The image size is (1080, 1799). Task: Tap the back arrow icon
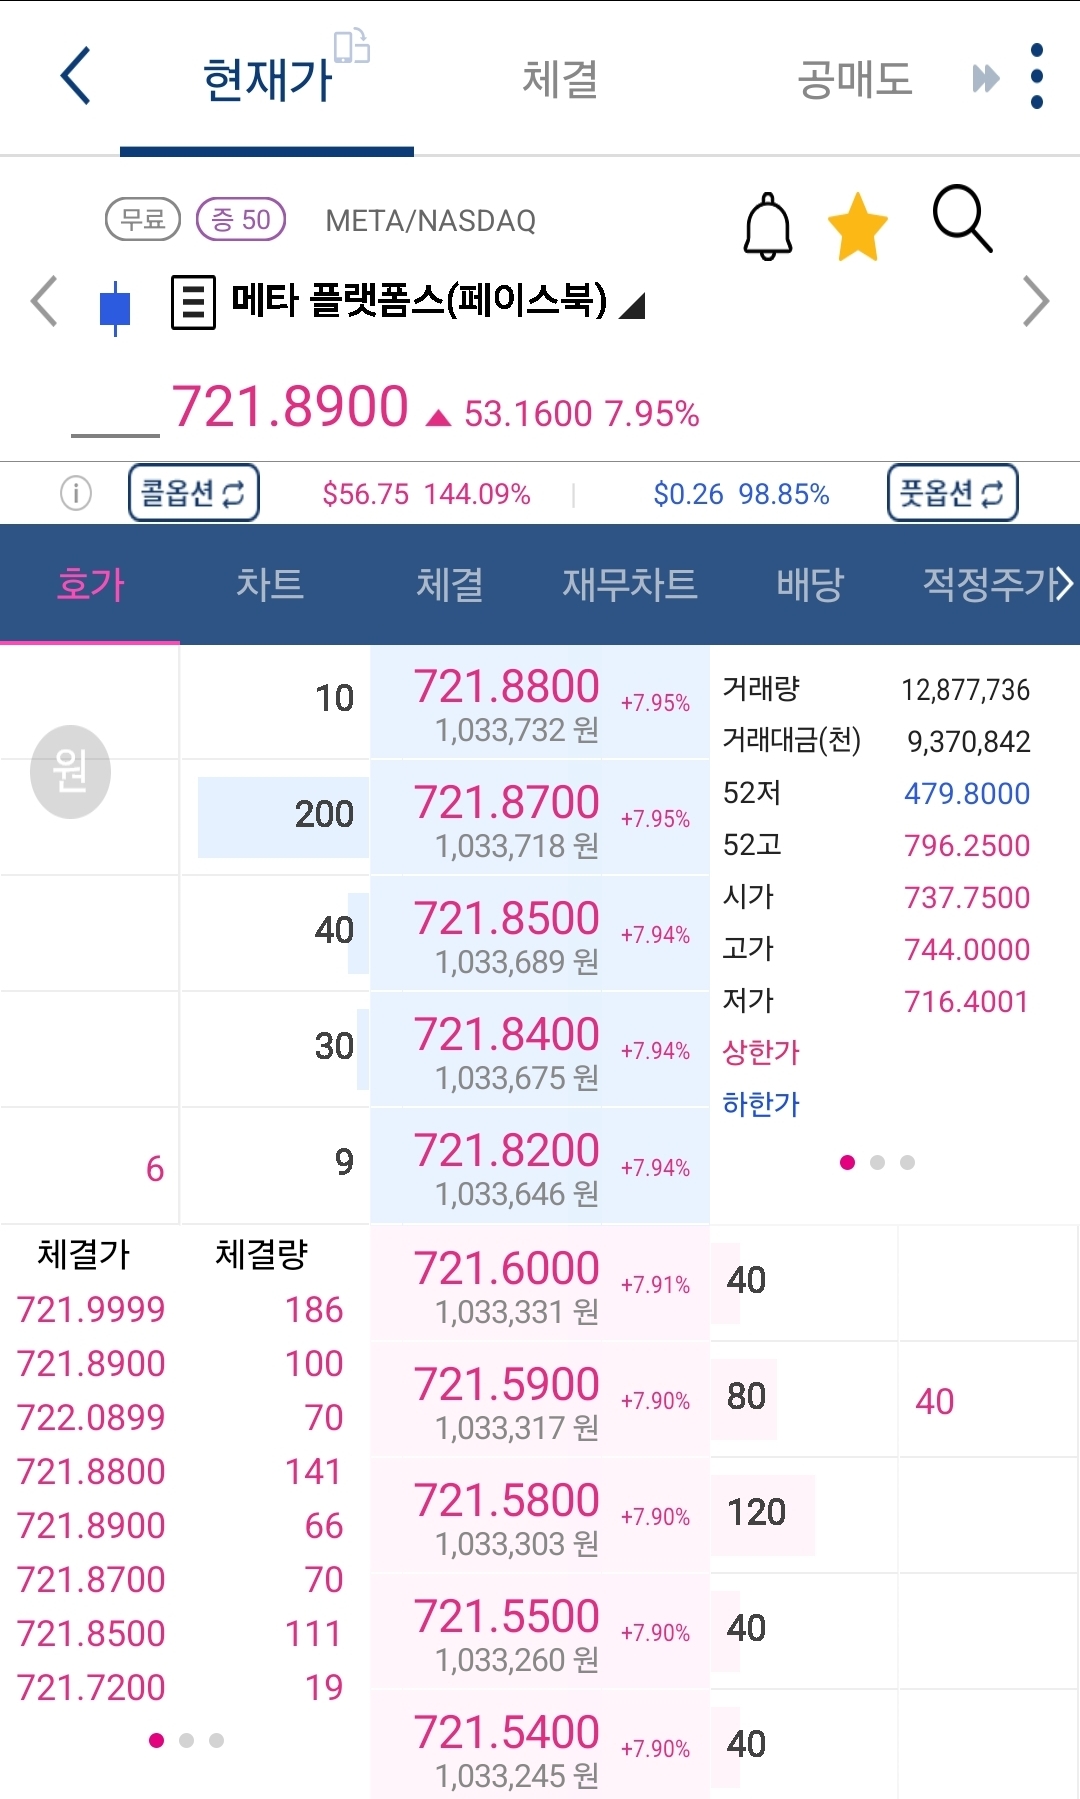tap(76, 76)
